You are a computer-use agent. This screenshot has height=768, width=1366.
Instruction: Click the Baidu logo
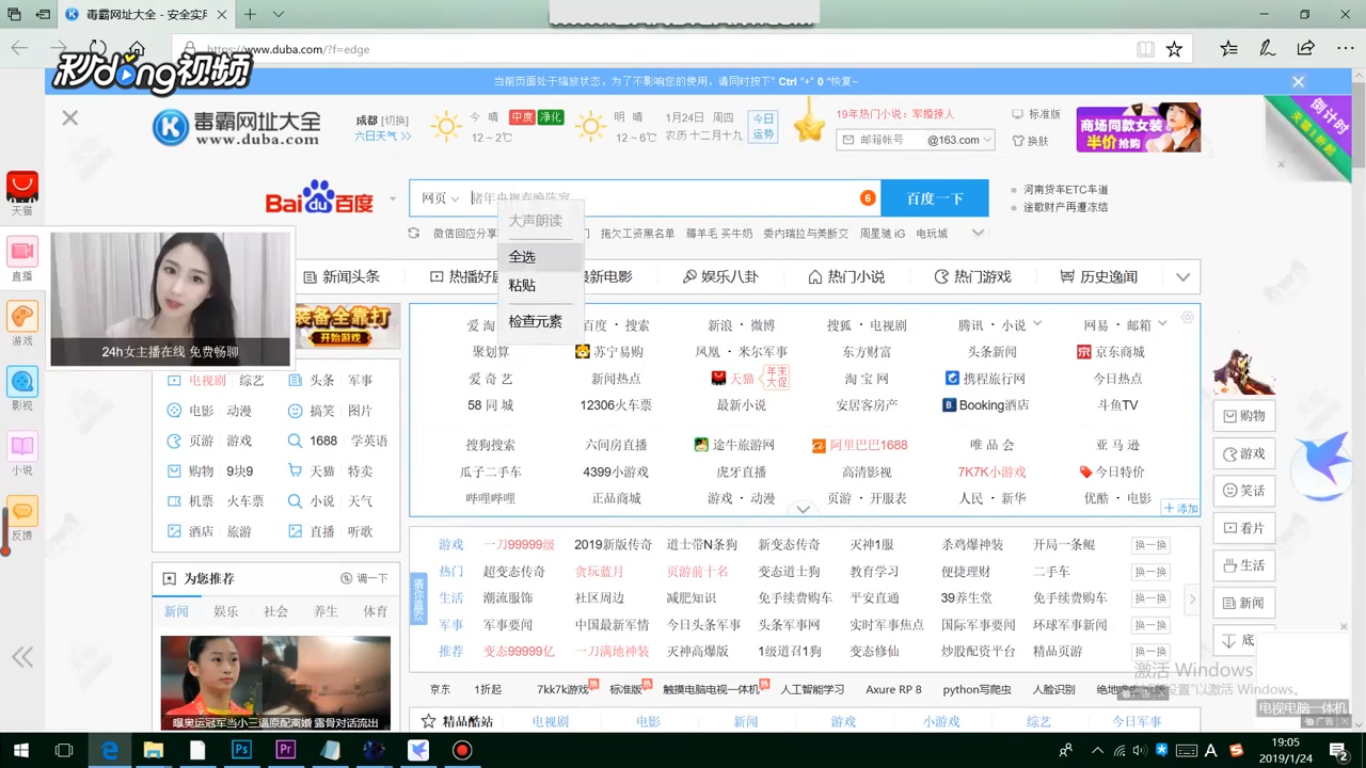click(319, 198)
